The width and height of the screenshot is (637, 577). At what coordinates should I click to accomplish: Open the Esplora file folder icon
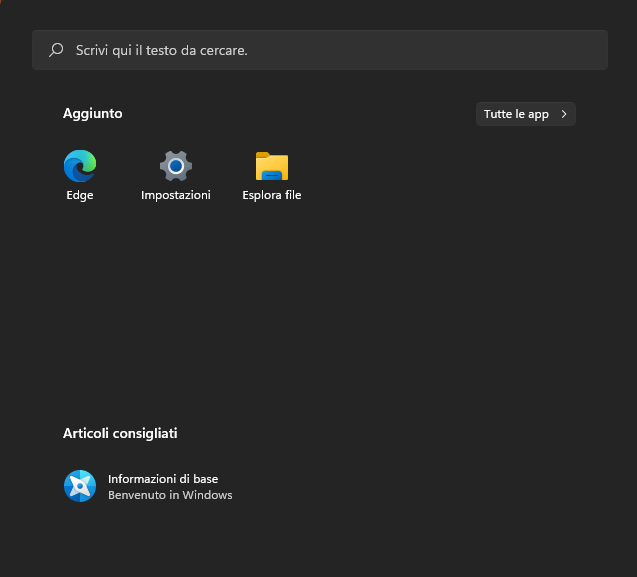click(272, 166)
